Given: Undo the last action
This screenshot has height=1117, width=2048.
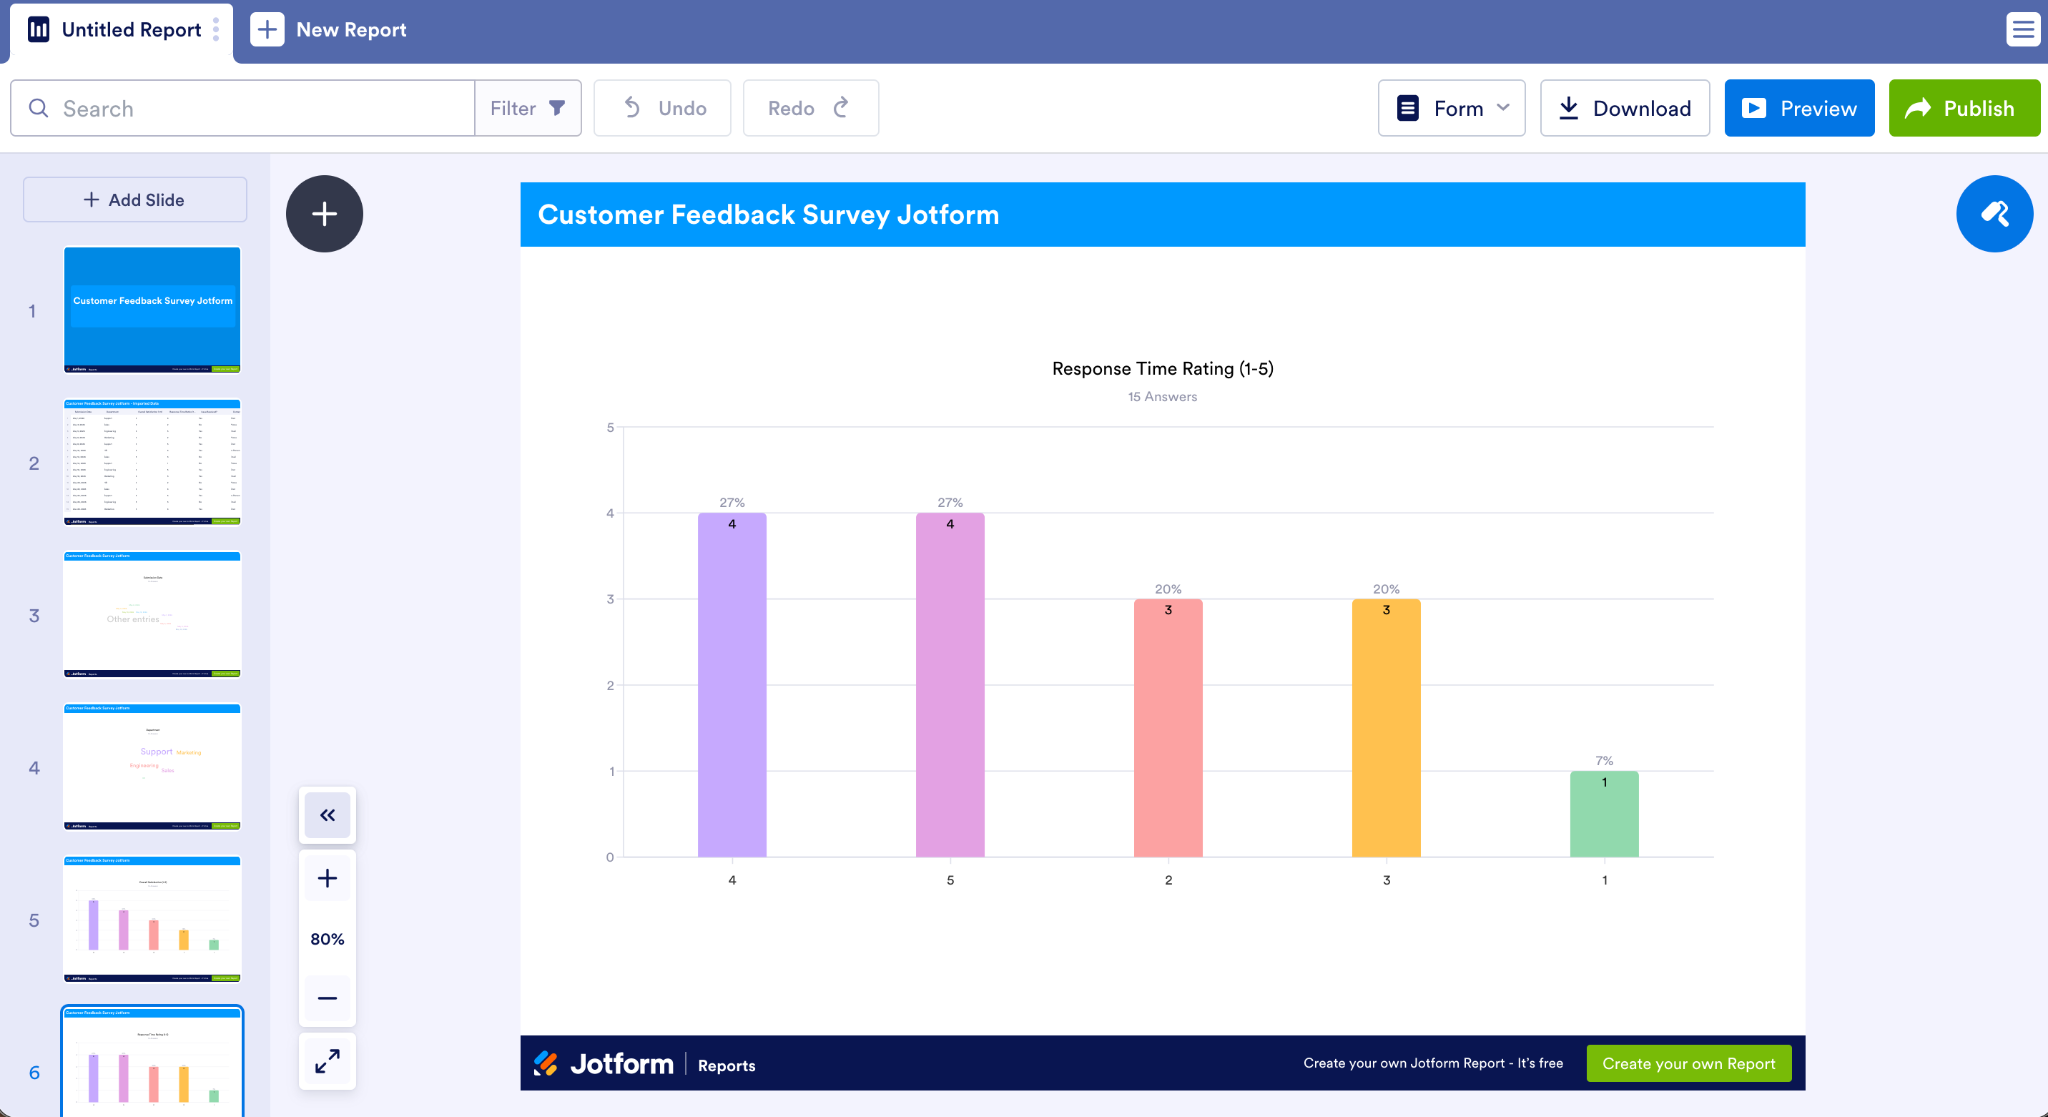Looking at the screenshot, I should pyautogui.click(x=662, y=108).
